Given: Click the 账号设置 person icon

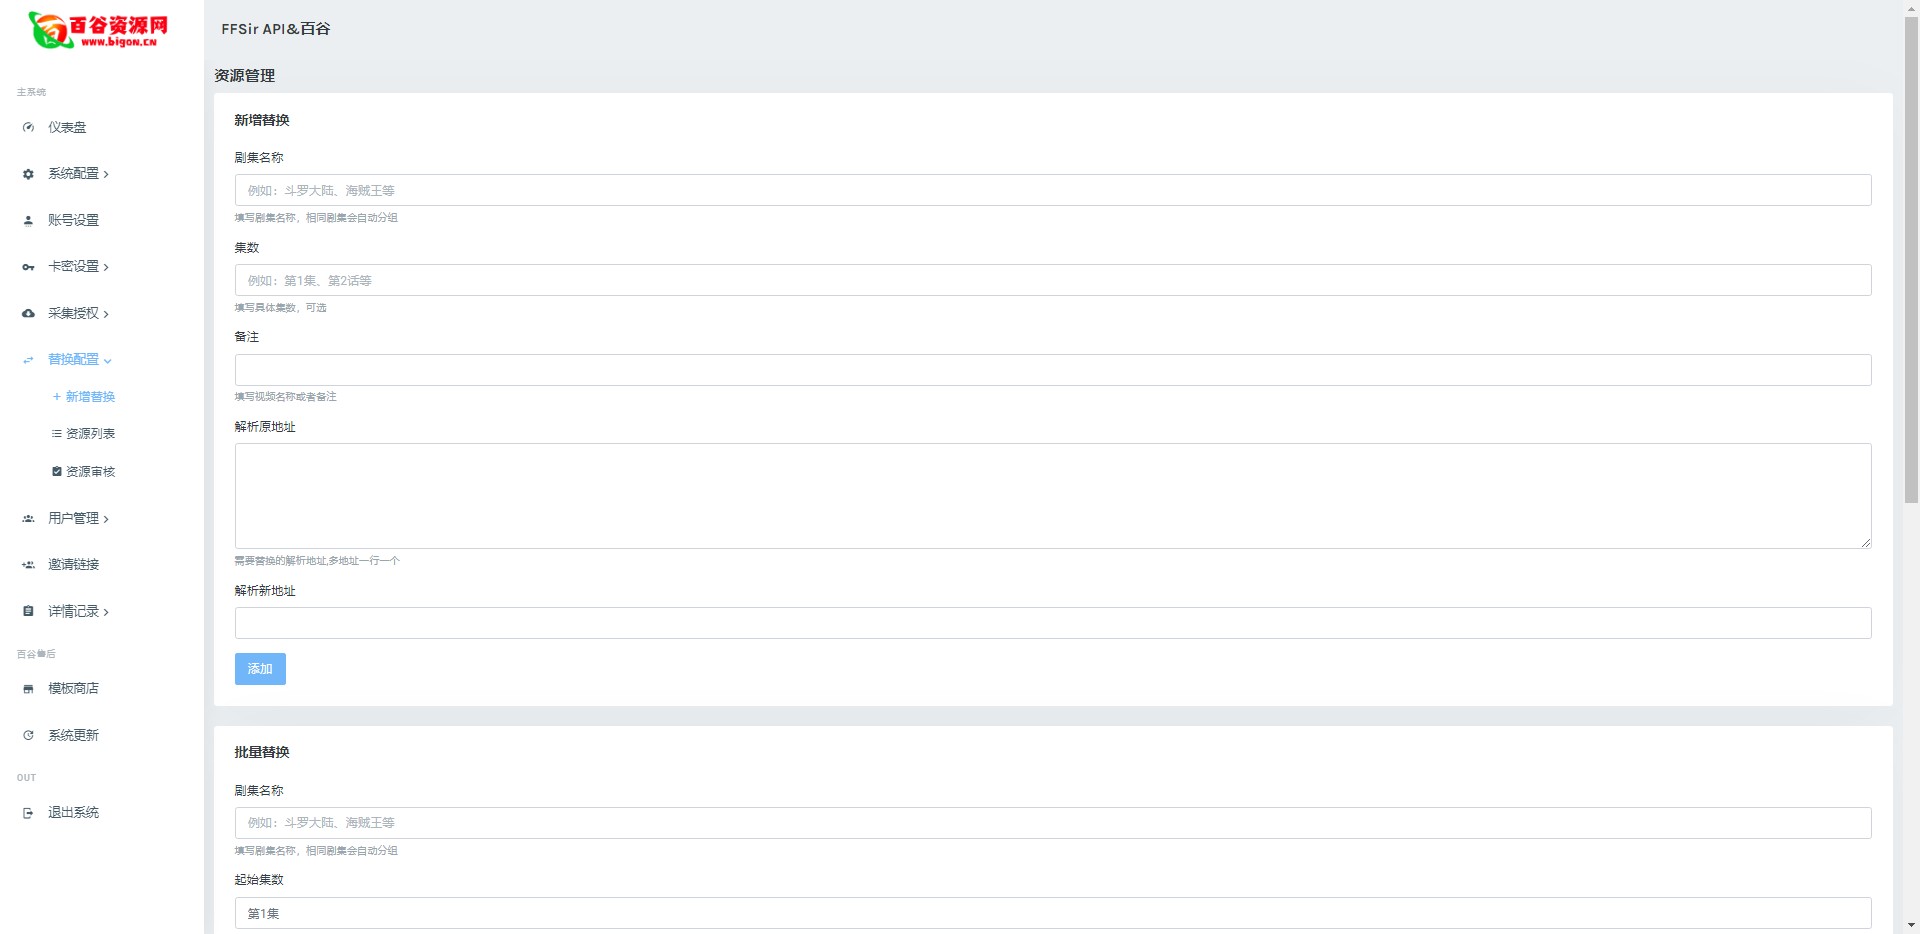Looking at the screenshot, I should pyautogui.click(x=28, y=221).
